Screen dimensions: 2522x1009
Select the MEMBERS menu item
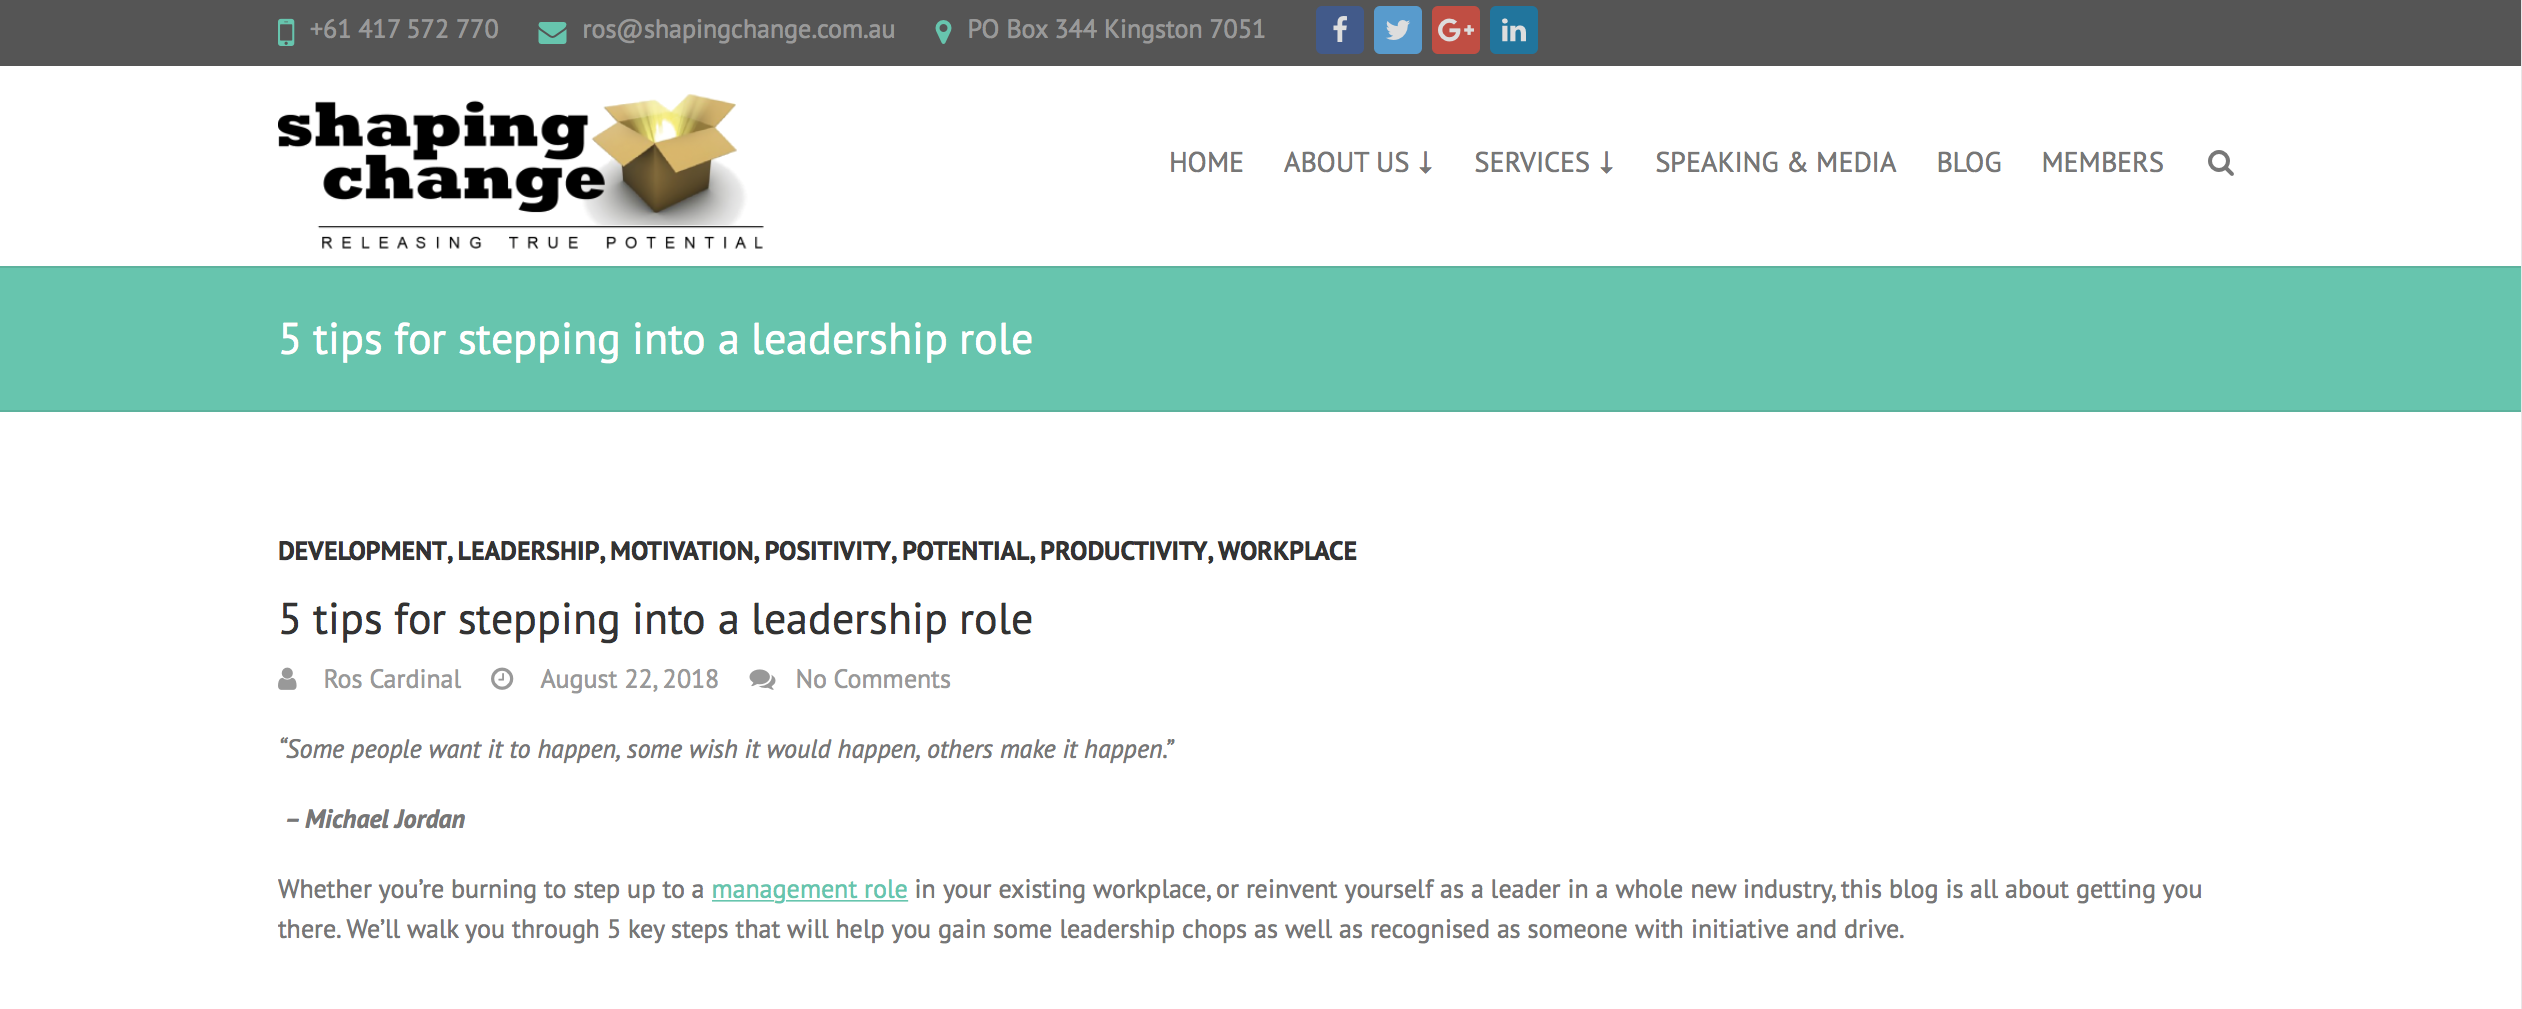tap(2102, 162)
